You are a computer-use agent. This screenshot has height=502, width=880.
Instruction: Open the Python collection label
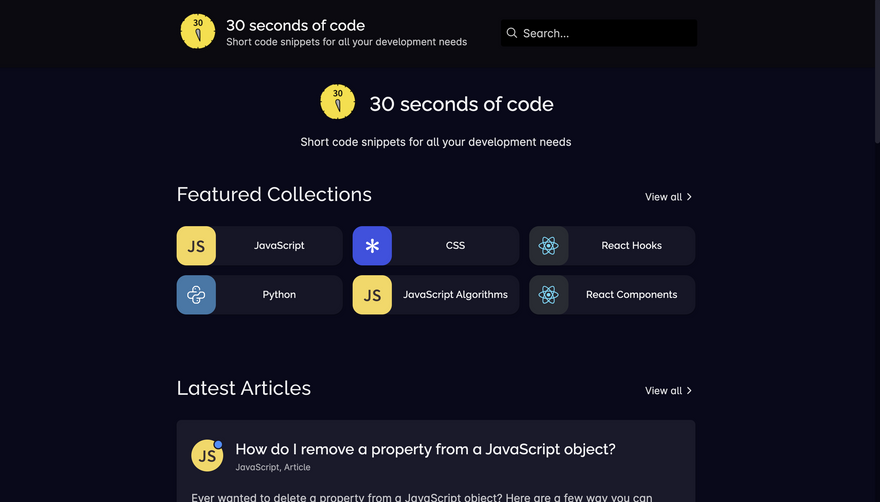pyautogui.click(x=279, y=295)
